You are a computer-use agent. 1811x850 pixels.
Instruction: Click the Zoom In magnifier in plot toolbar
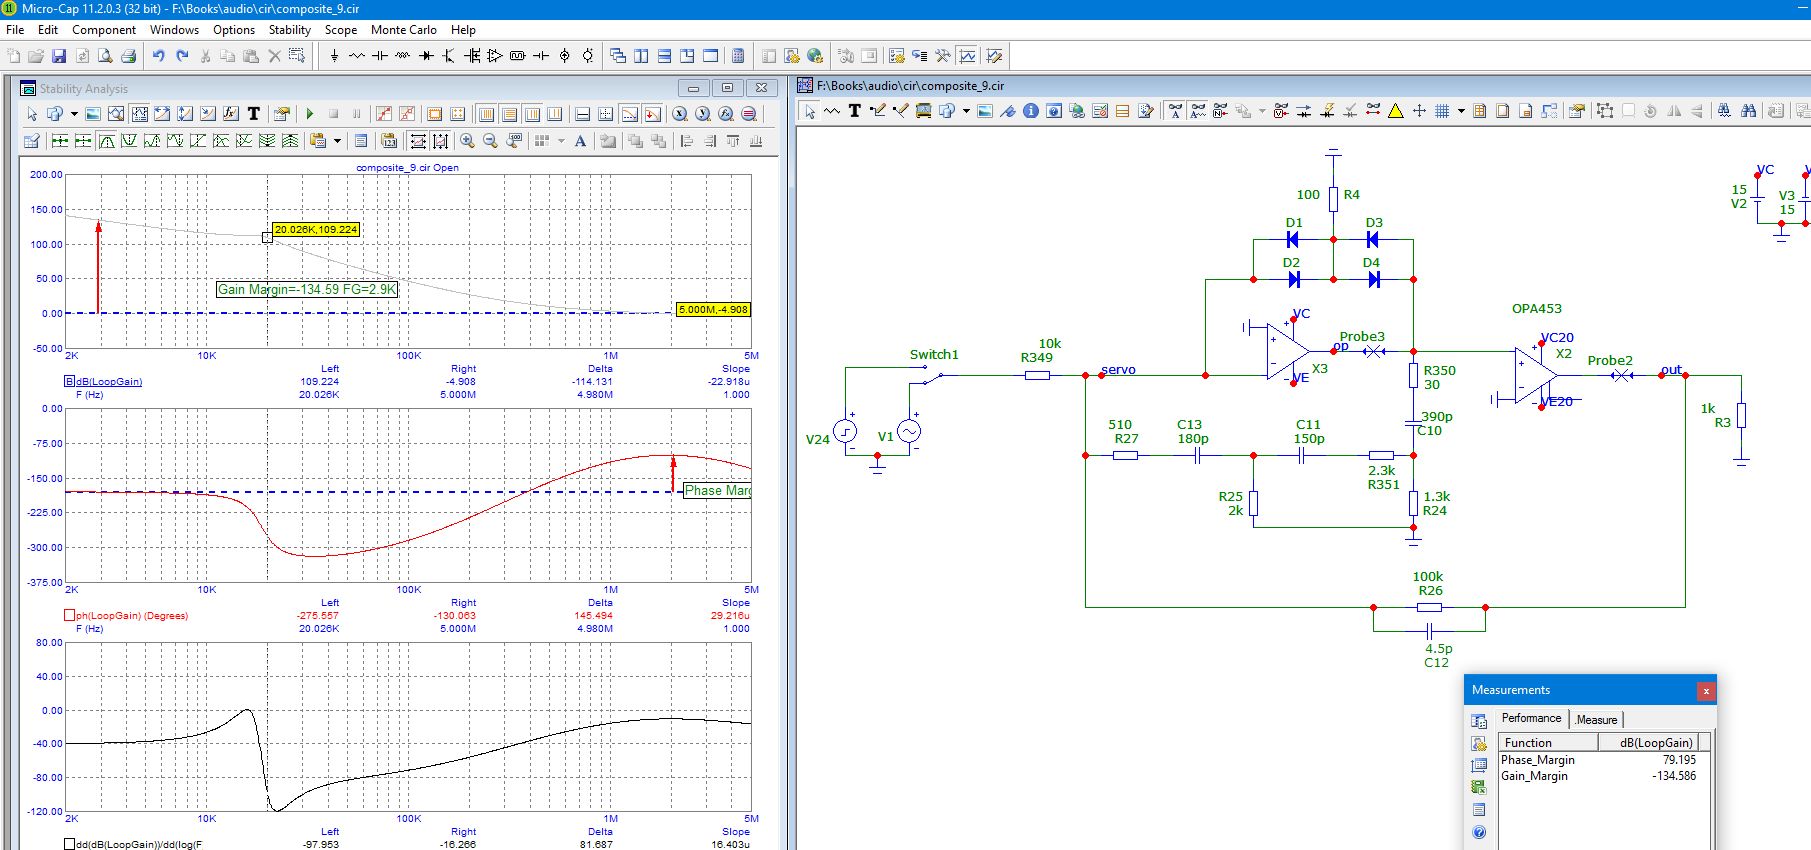tap(467, 141)
